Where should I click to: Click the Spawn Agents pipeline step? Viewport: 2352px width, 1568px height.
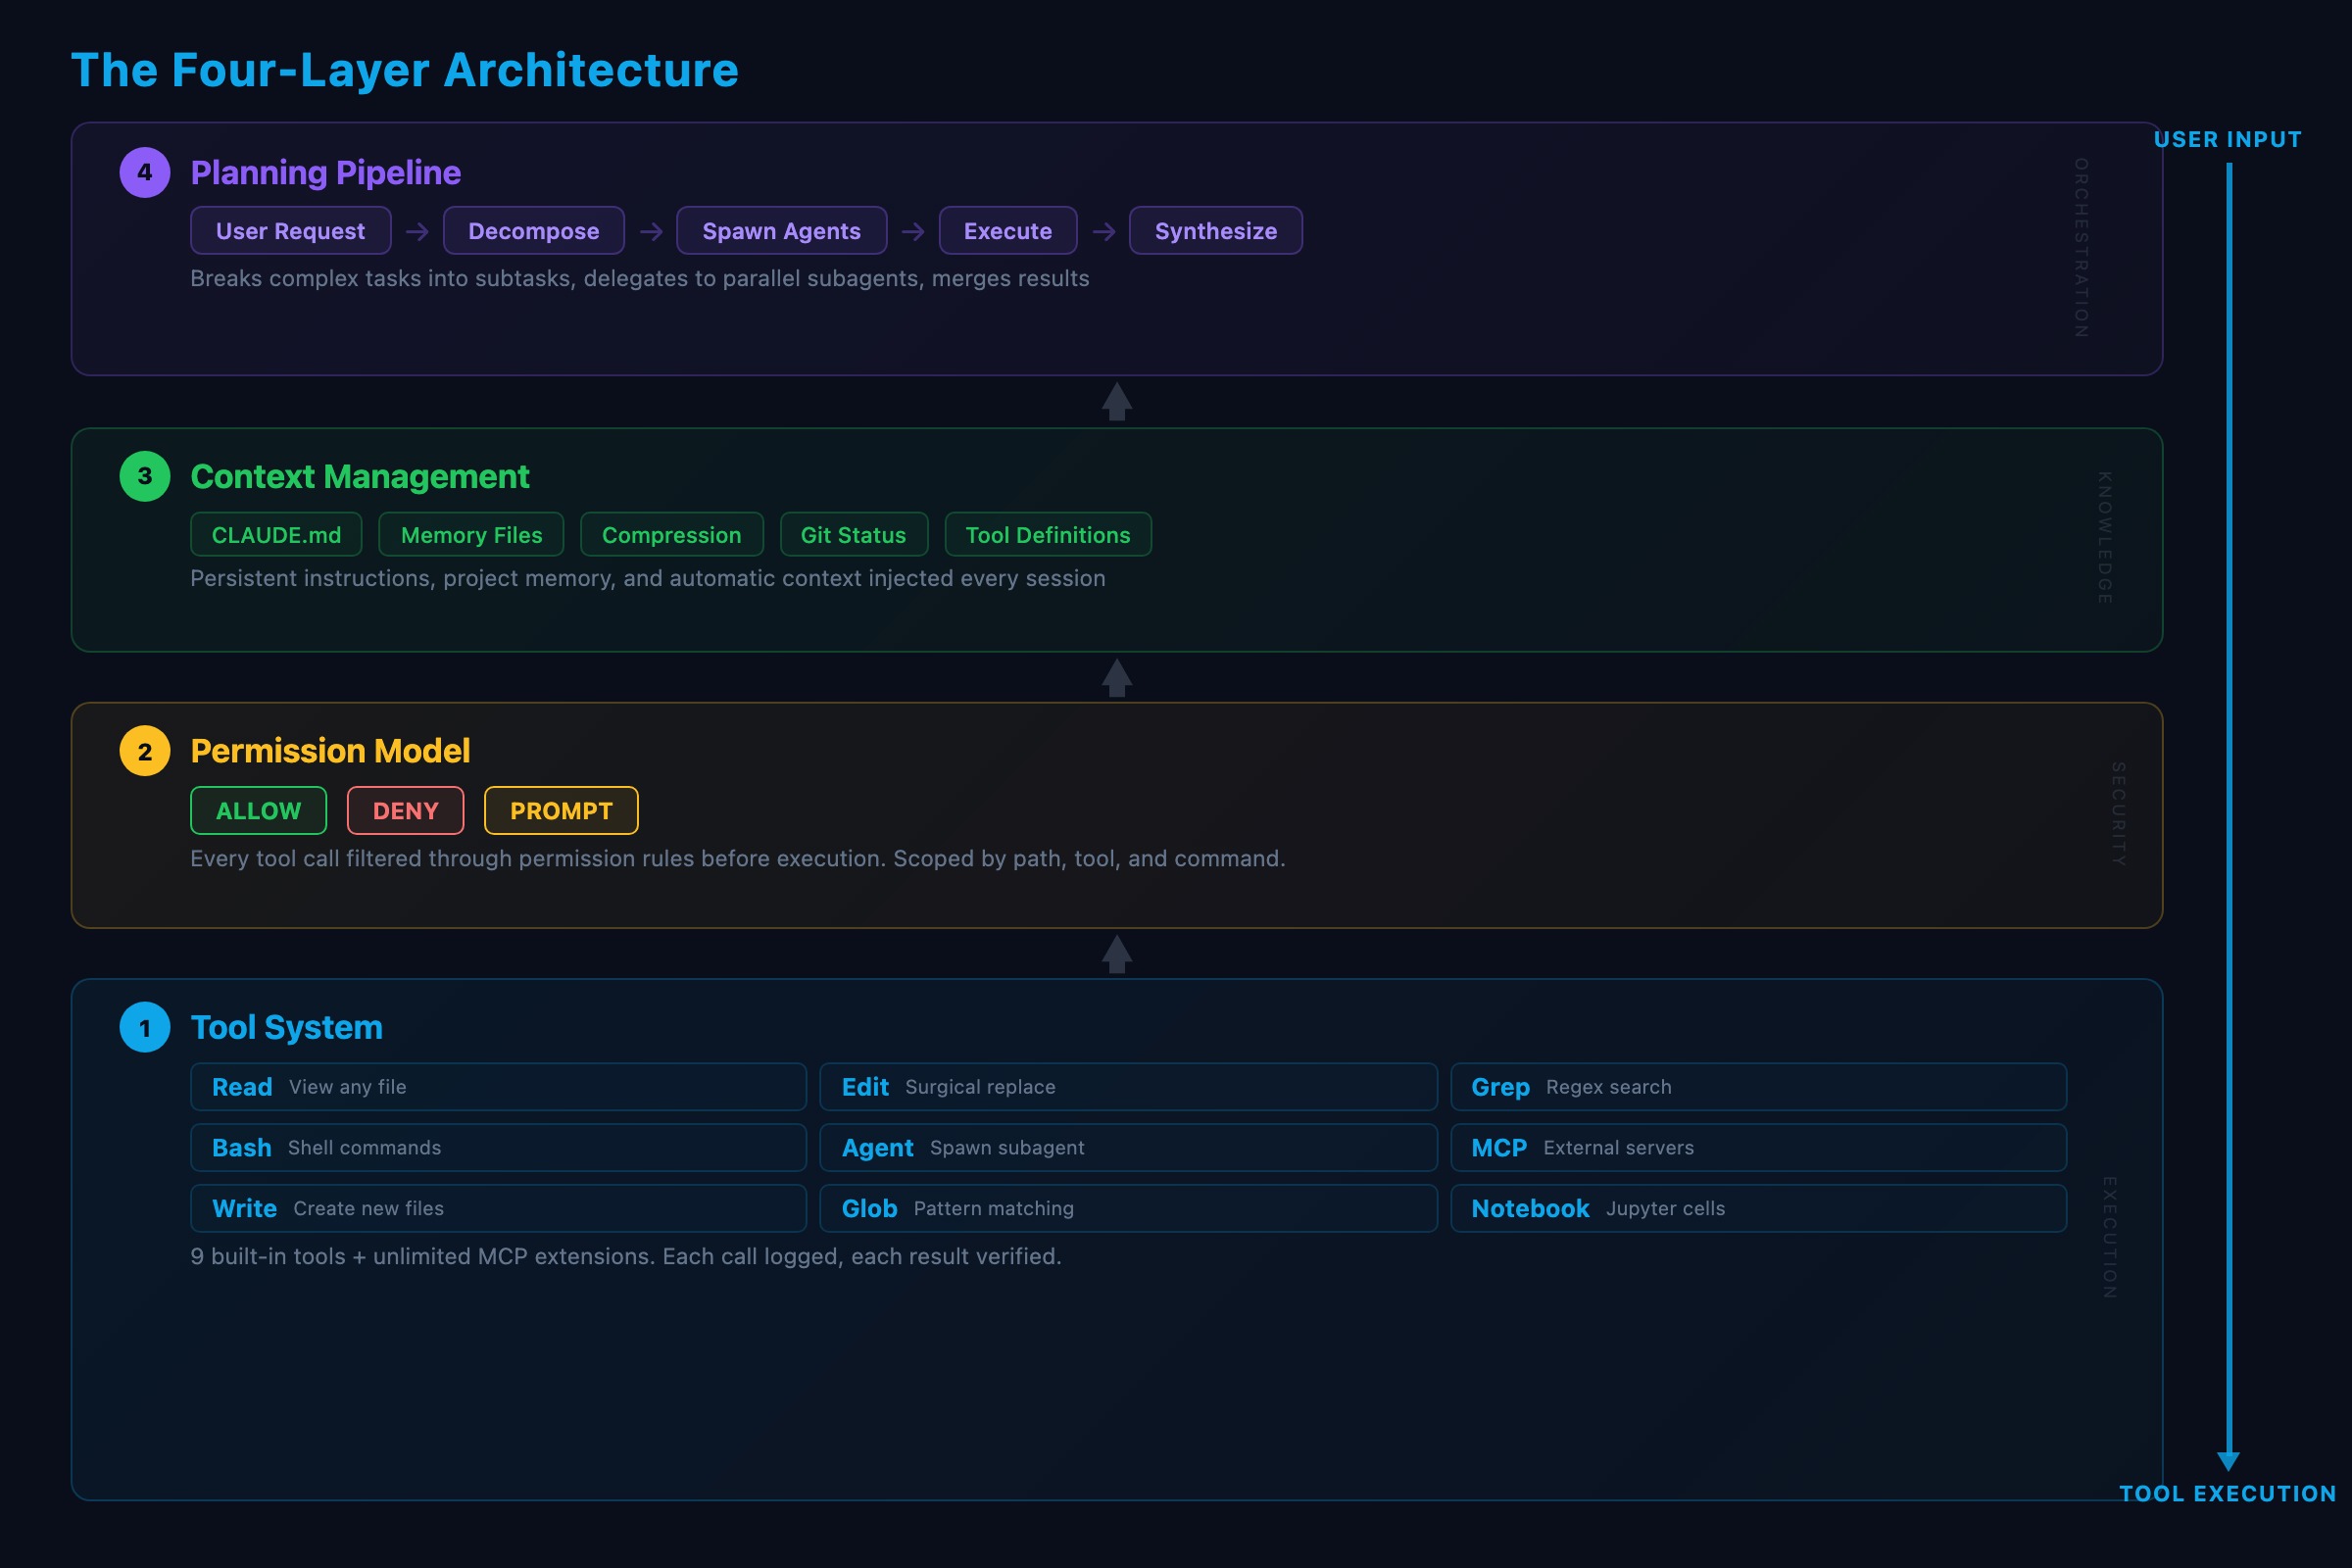[x=781, y=231]
